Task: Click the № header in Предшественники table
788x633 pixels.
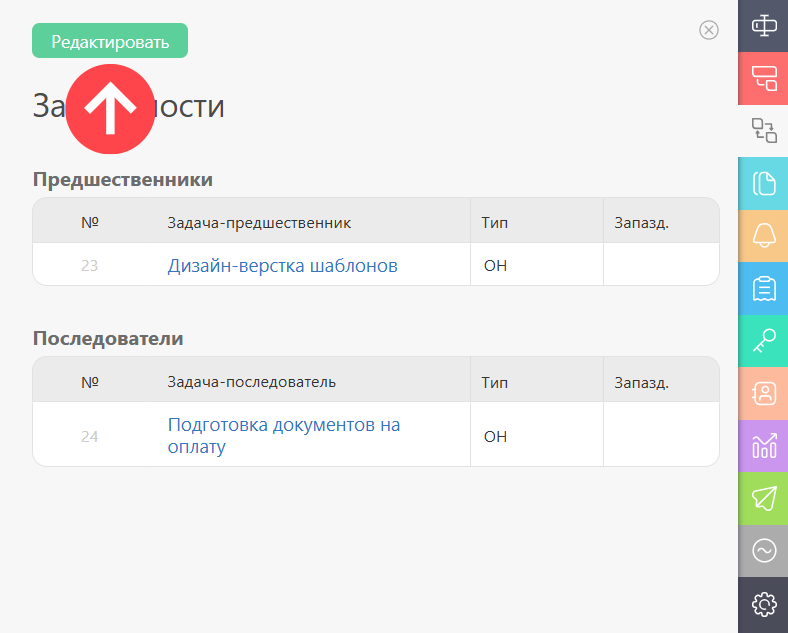Action: tap(89, 222)
